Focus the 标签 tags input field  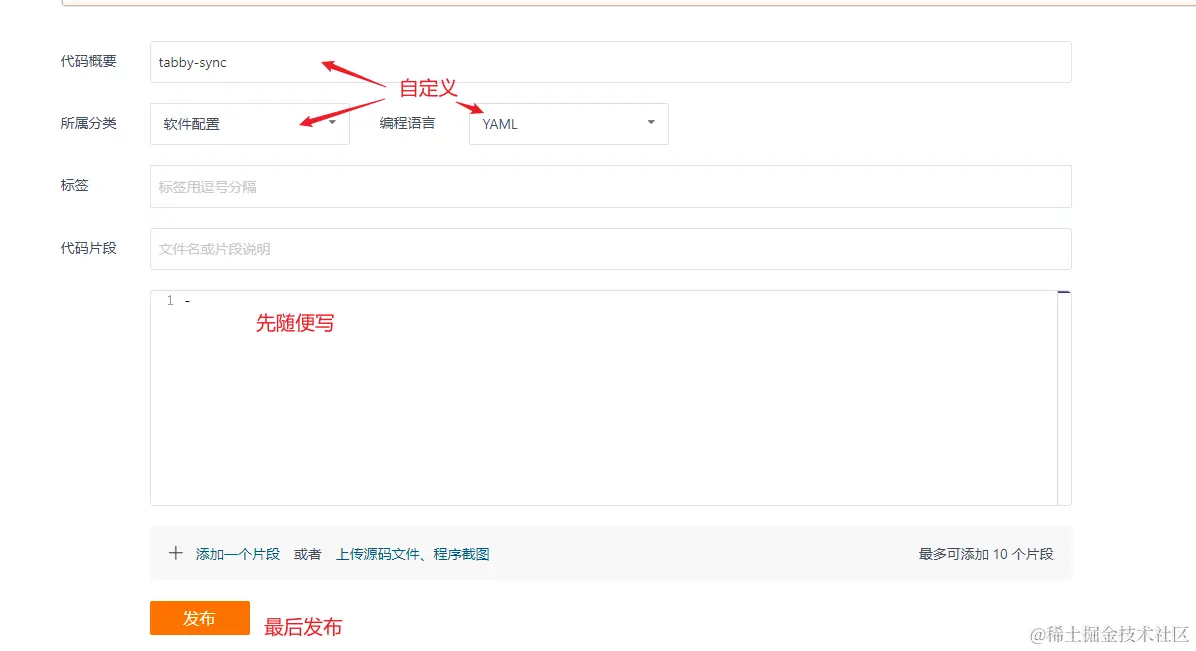point(610,186)
